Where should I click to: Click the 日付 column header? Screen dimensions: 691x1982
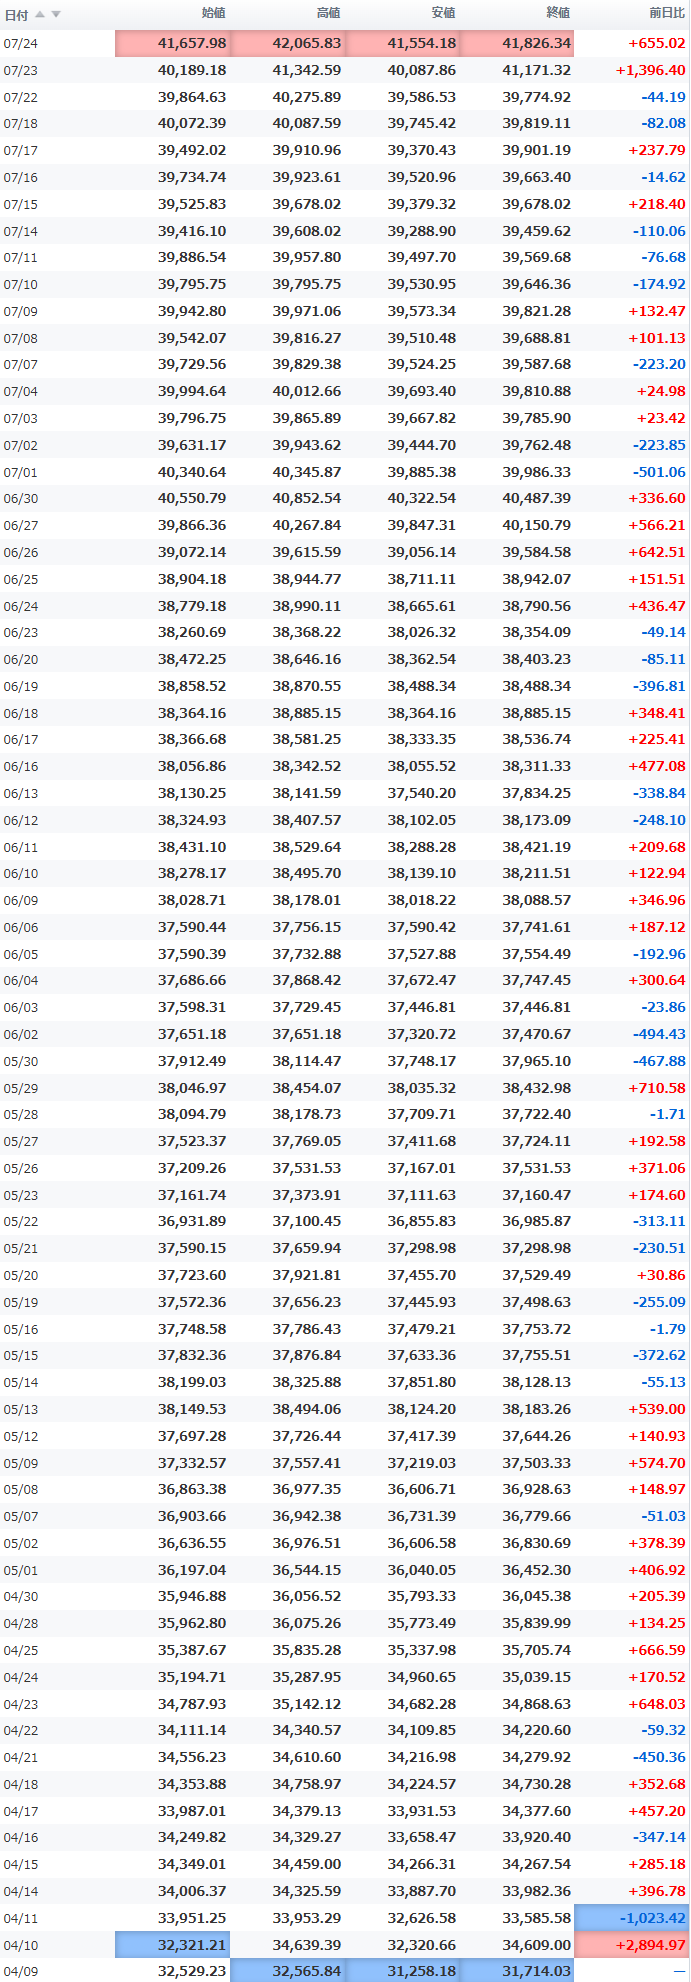(x=16, y=14)
